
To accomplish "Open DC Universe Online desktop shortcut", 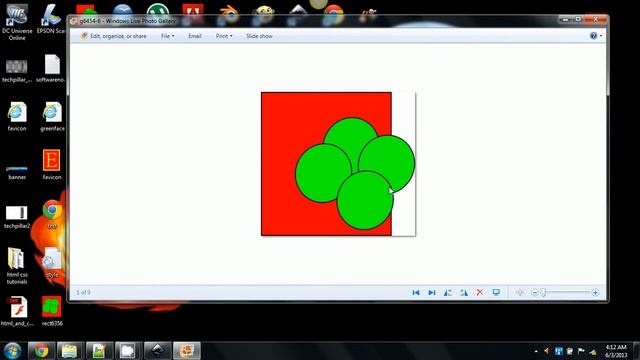I will point(17,22).
